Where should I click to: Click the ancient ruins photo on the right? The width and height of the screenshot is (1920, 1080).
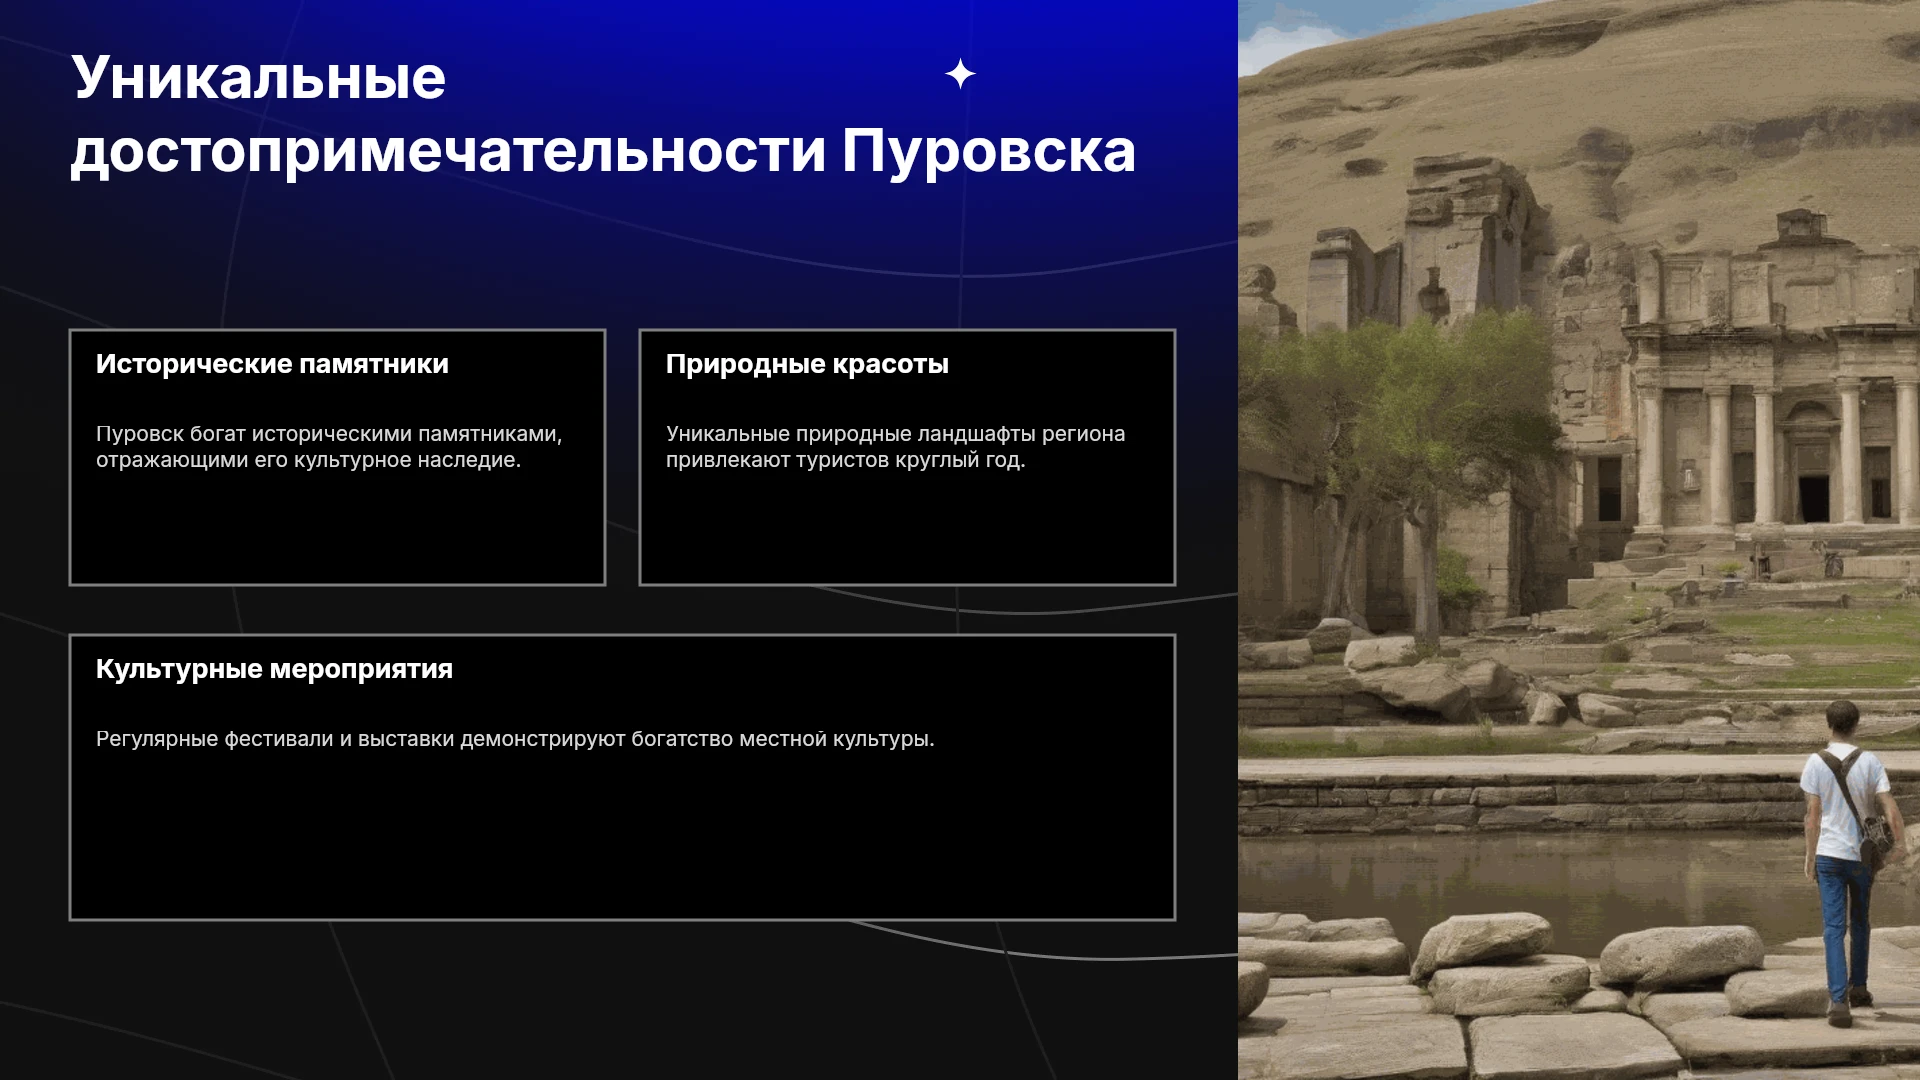coord(1579,540)
